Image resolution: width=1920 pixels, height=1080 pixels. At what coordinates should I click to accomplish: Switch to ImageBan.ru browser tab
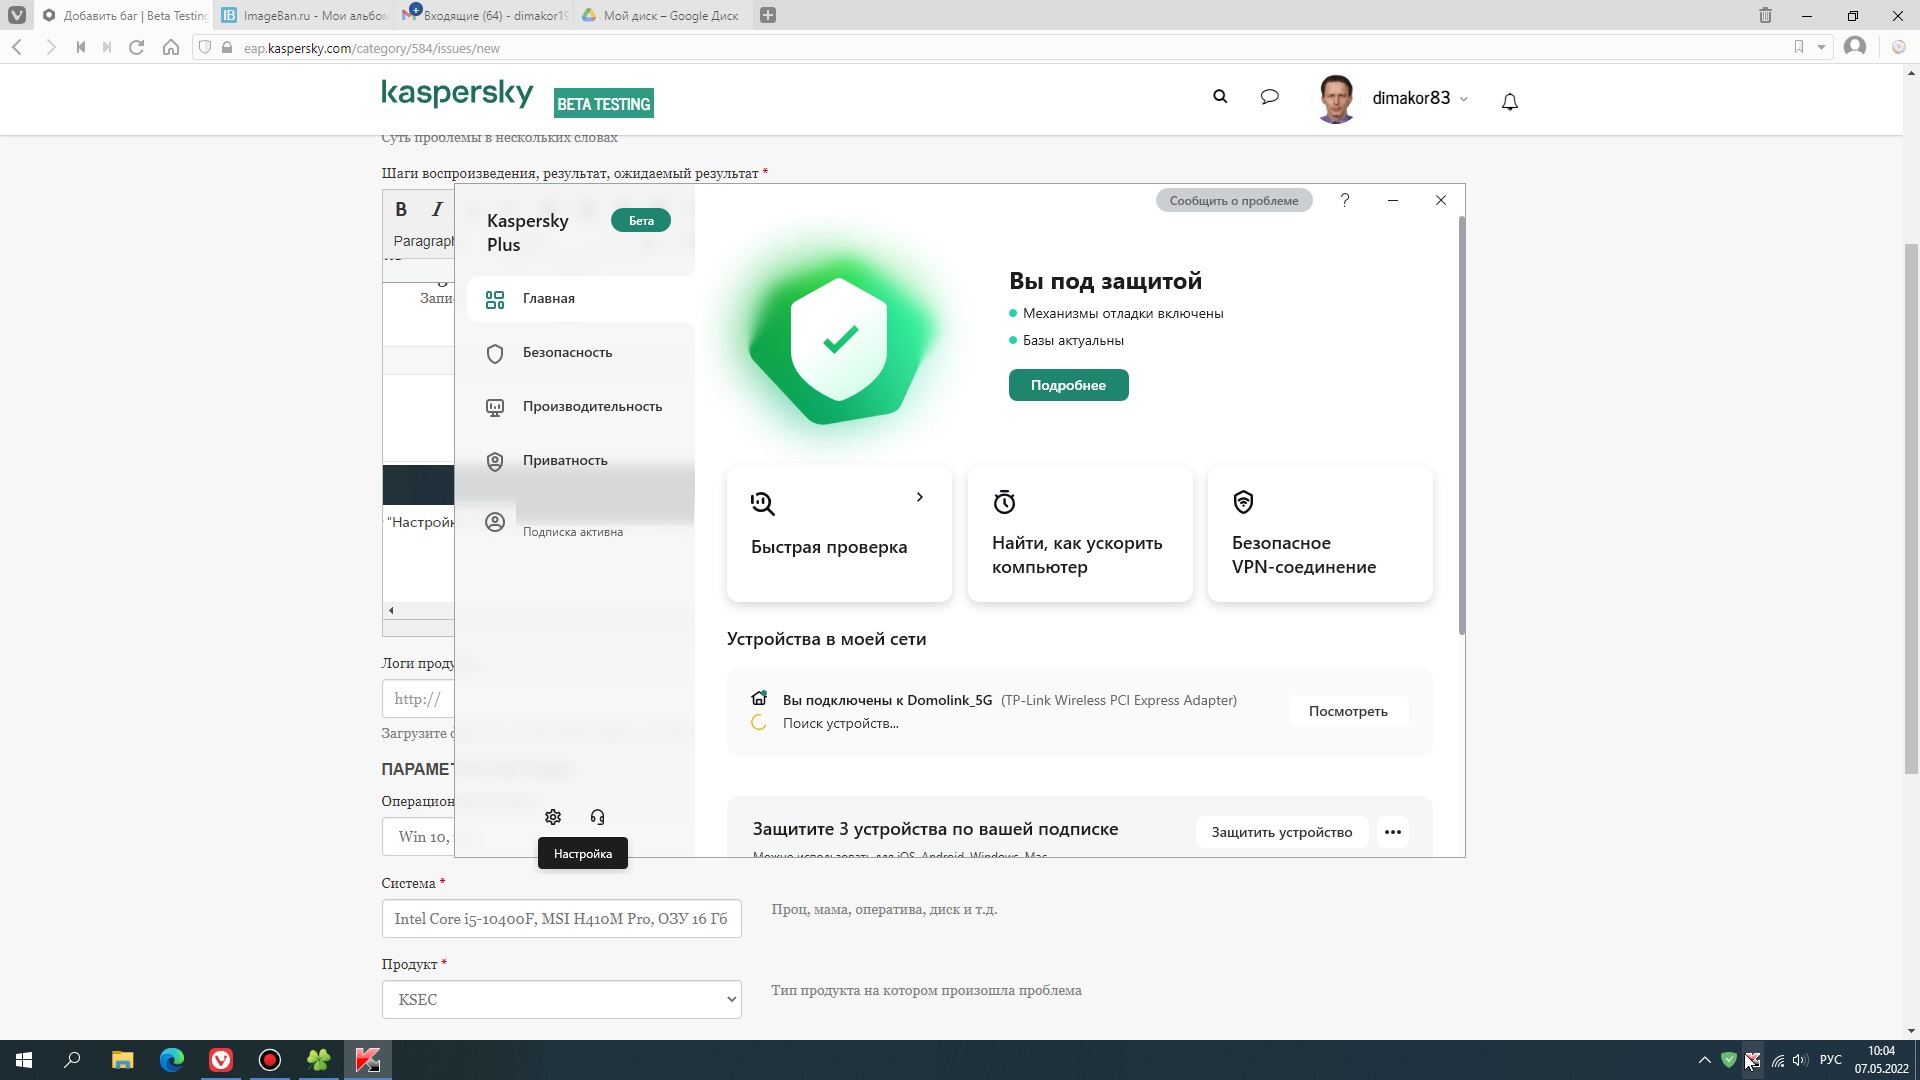pyautogui.click(x=304, y=15)
